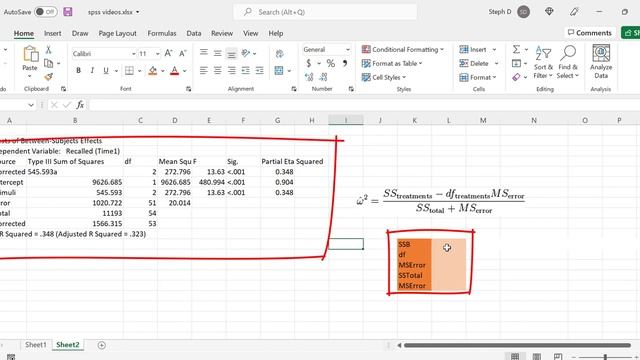Click the Copy icon
640x360 pixels.
[x=49, y=63]
